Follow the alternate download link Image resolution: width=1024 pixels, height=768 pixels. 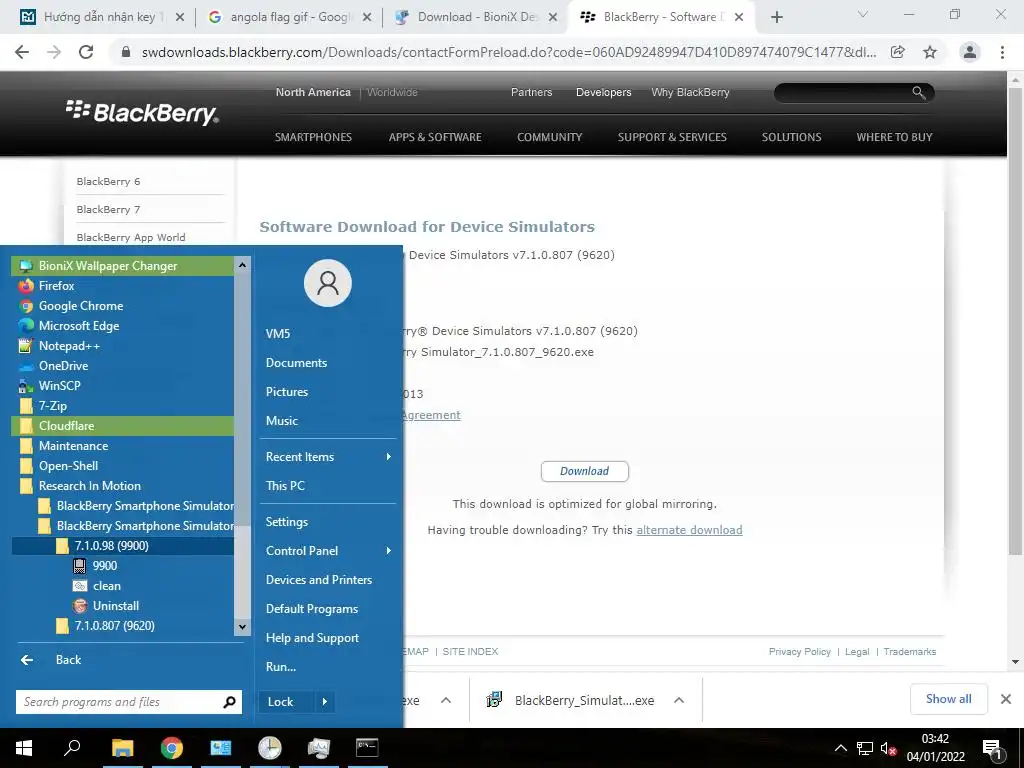(689, 530)
